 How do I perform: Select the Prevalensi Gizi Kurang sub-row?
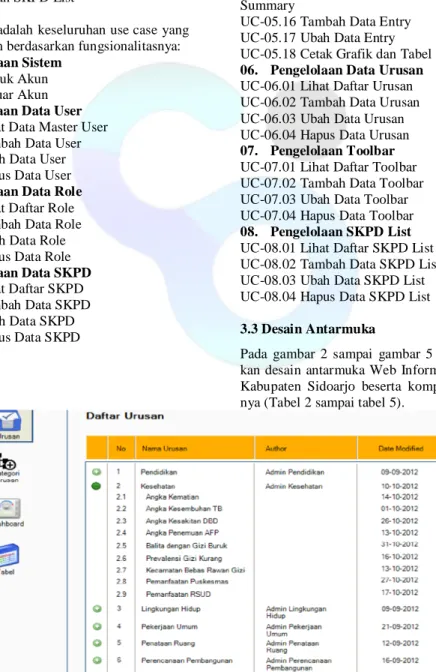pyautogui.click(x=184, y=558)
